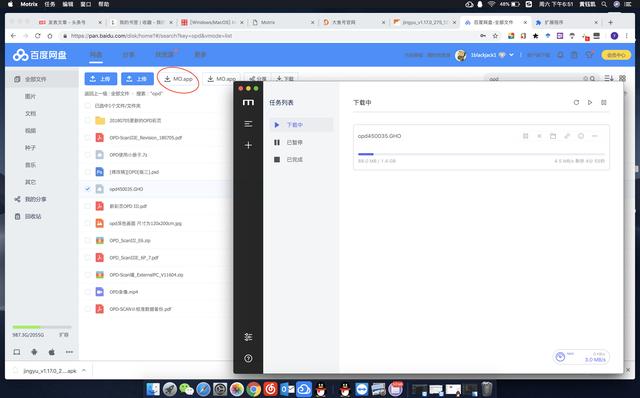Open the 窗口 menu in the menu bar
Viewport: 640px width, 398px height.
(86, 4)
